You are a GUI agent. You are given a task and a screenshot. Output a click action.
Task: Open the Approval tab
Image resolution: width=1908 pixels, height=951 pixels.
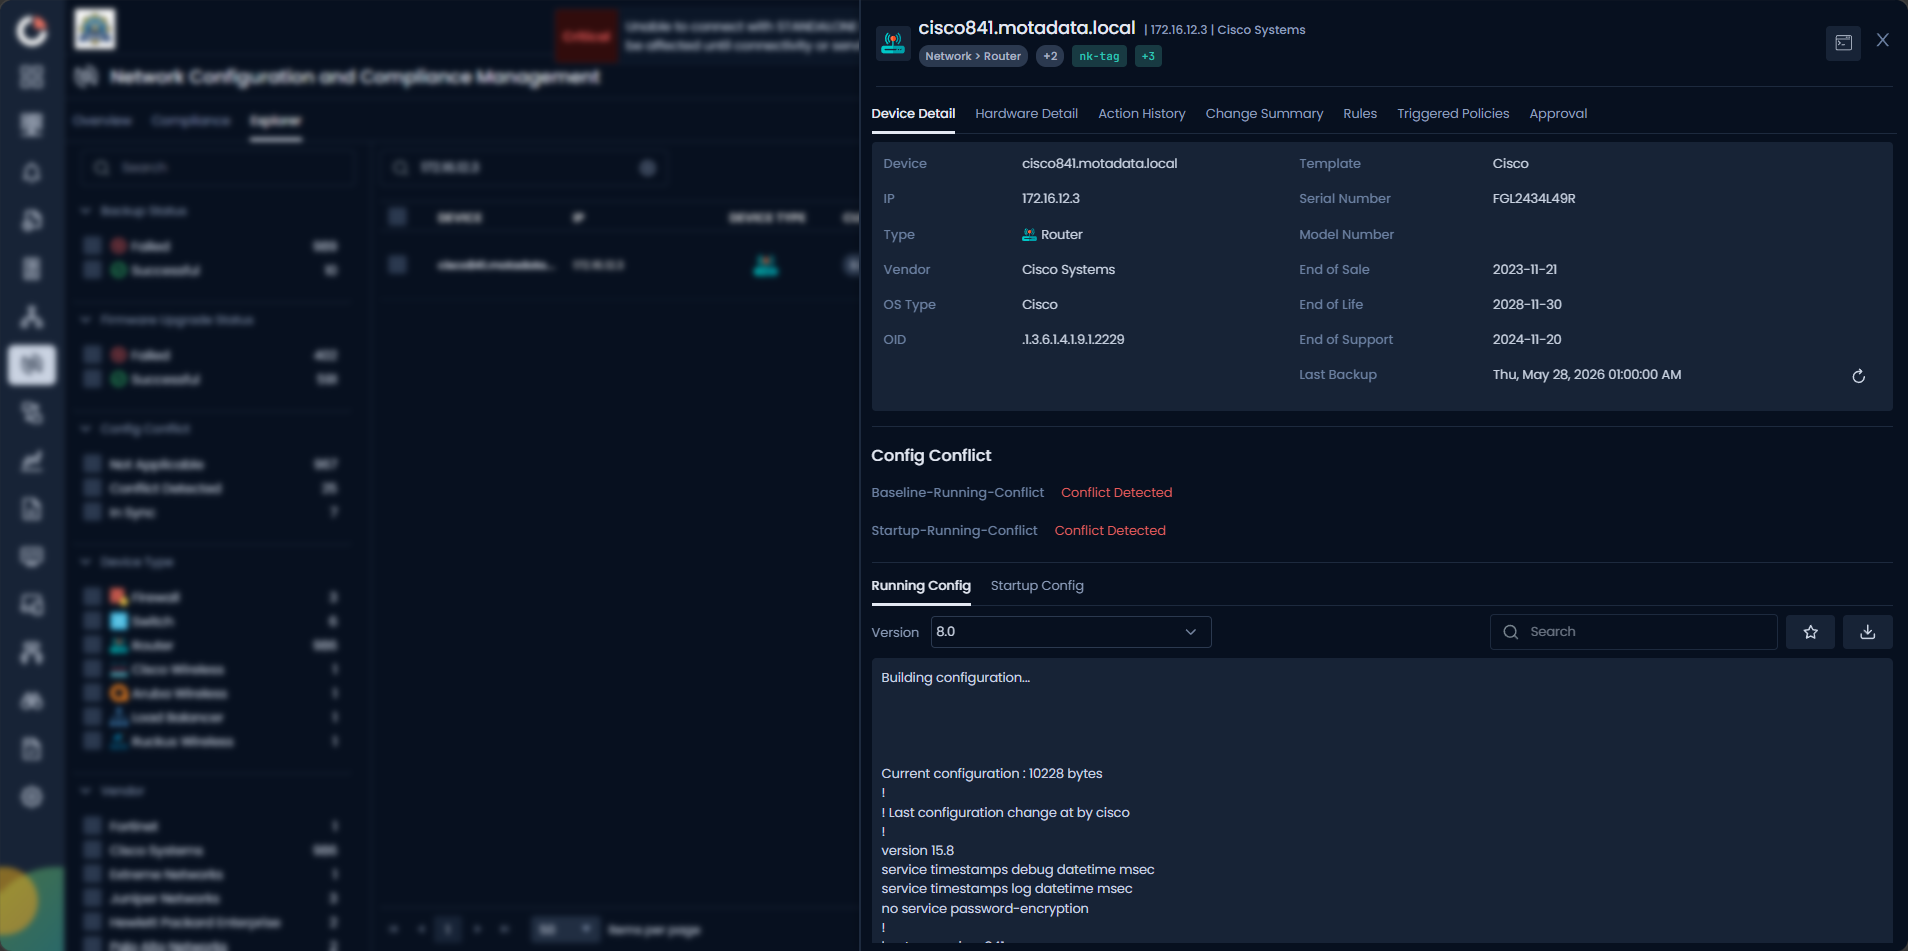click(x=1558, y=114)
